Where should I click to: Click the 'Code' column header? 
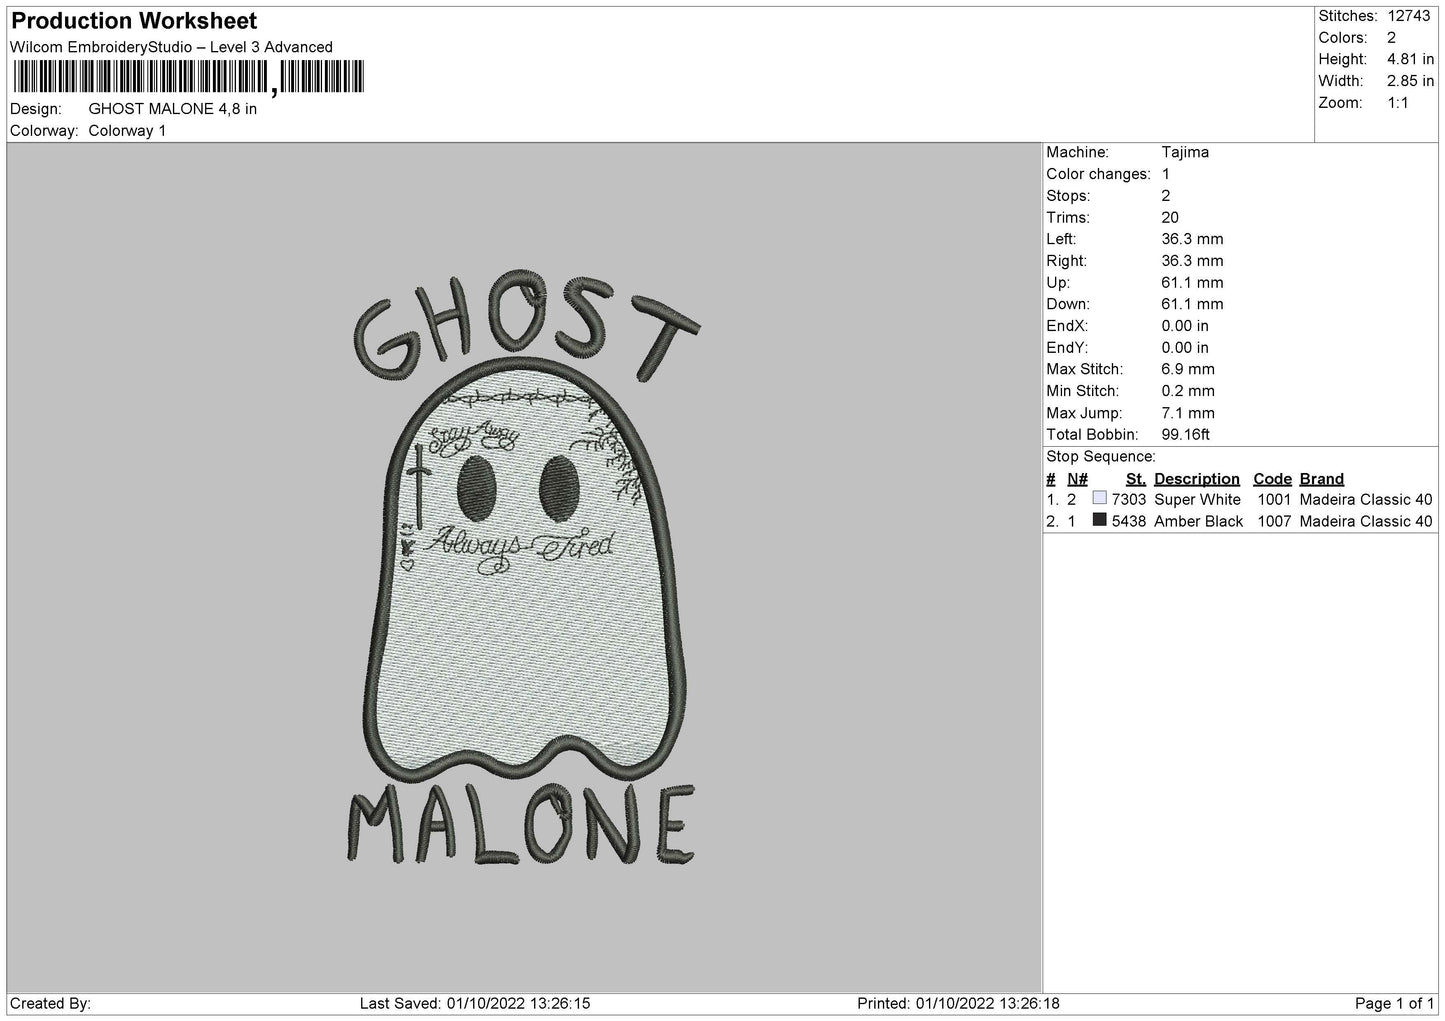click(x=1272, y=479)
